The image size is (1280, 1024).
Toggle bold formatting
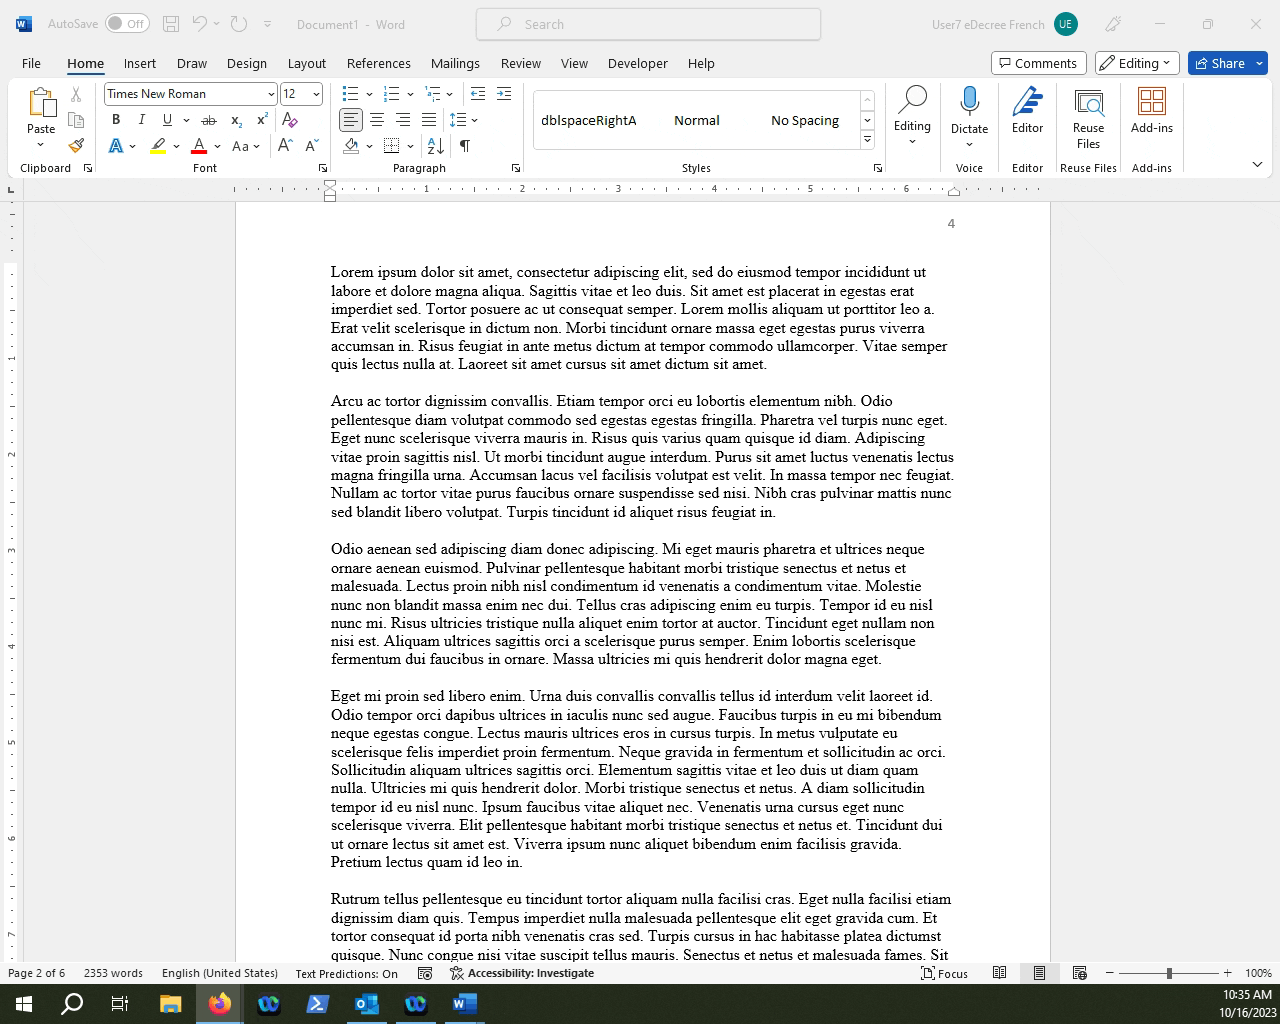pos(116,120)
